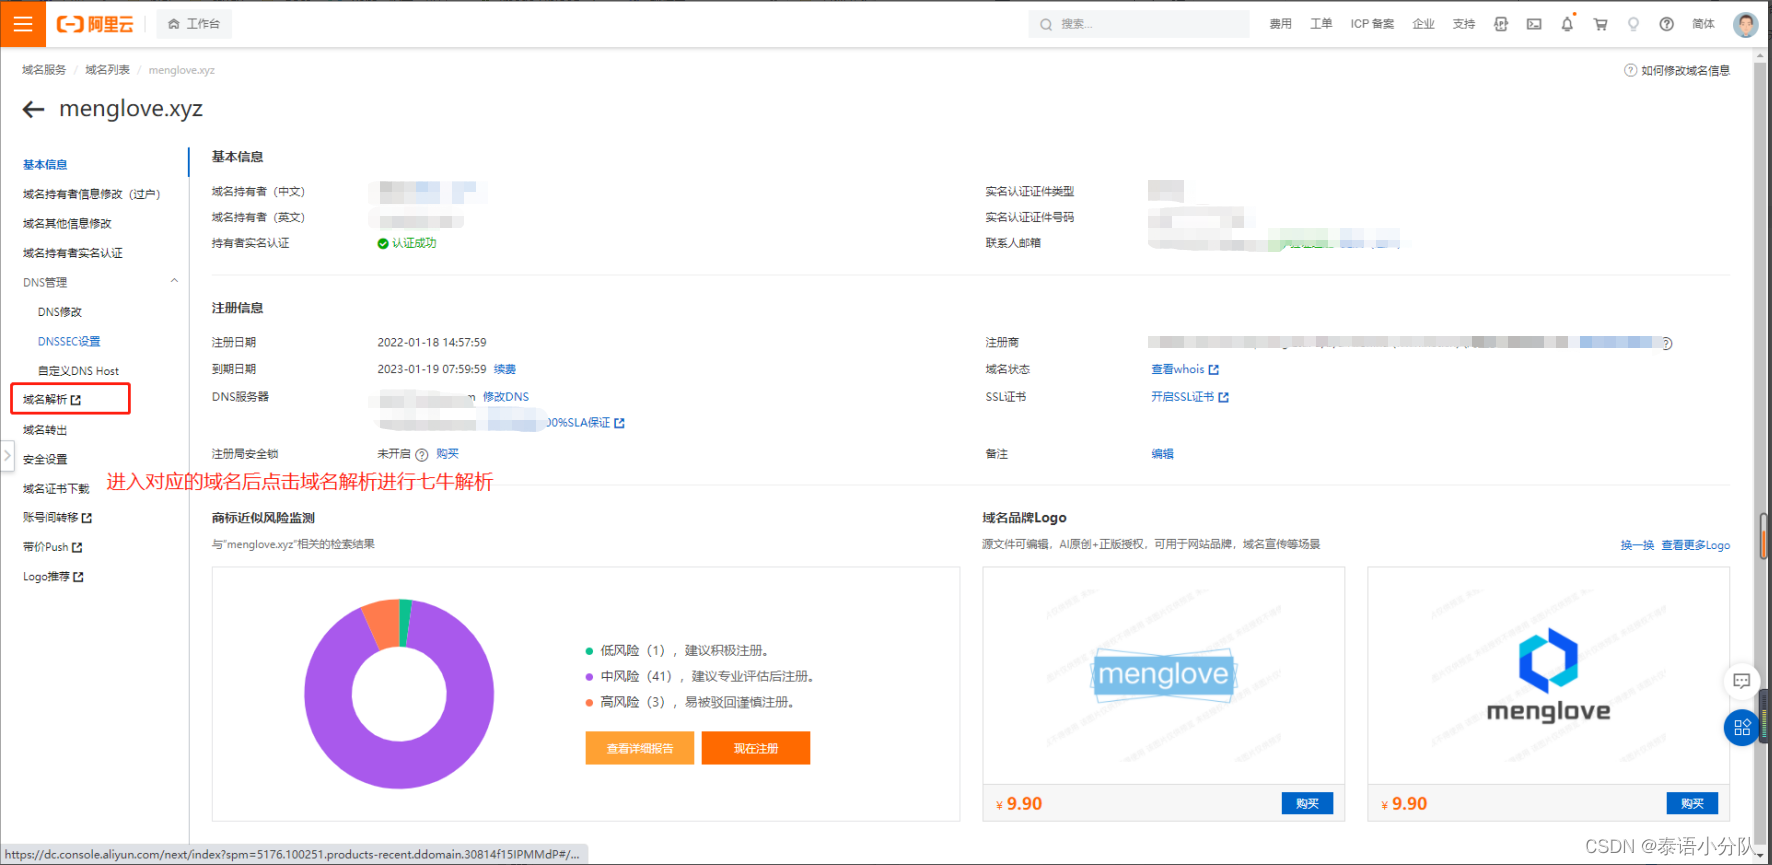Buy the hexagon menglove logo

point(1692,803)
